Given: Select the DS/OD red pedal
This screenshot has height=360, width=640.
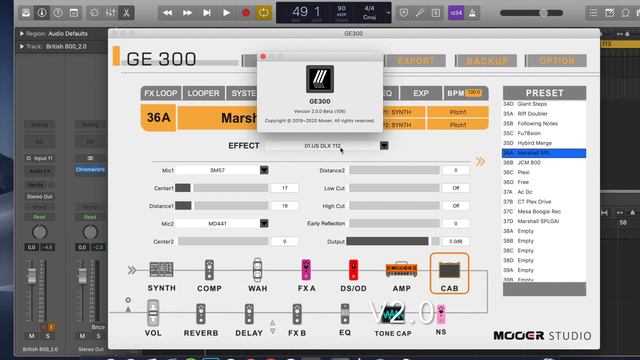Looking at the screenshot, I should pos(353,270).
